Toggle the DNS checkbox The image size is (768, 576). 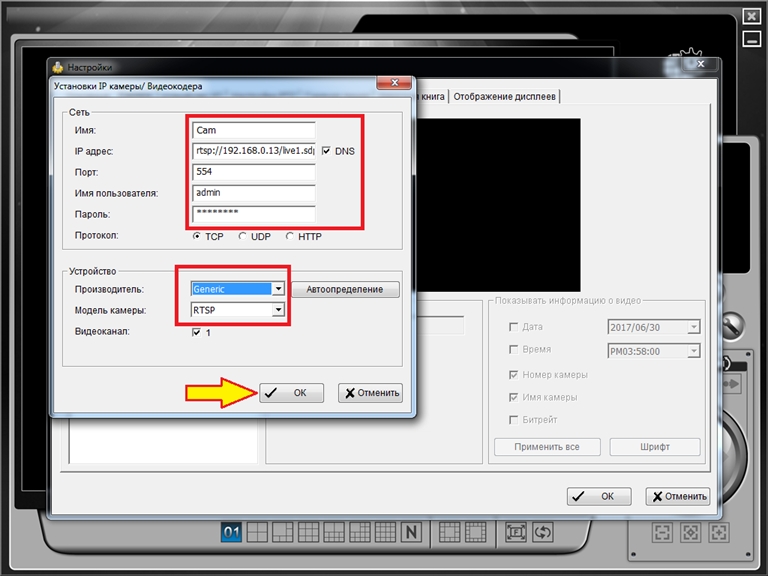327,151
